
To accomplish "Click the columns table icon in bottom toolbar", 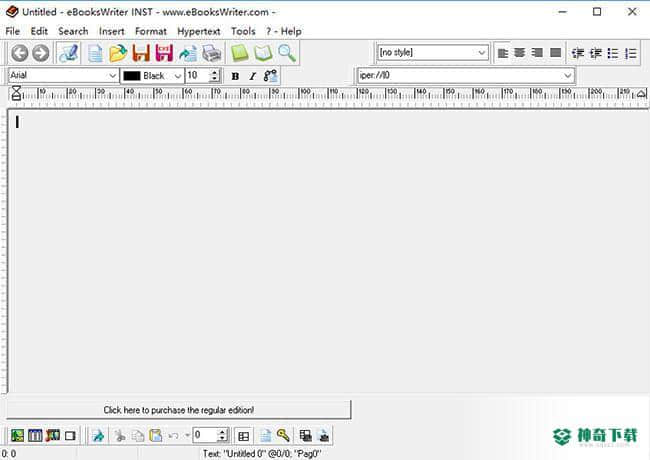I will click(35, 436).
